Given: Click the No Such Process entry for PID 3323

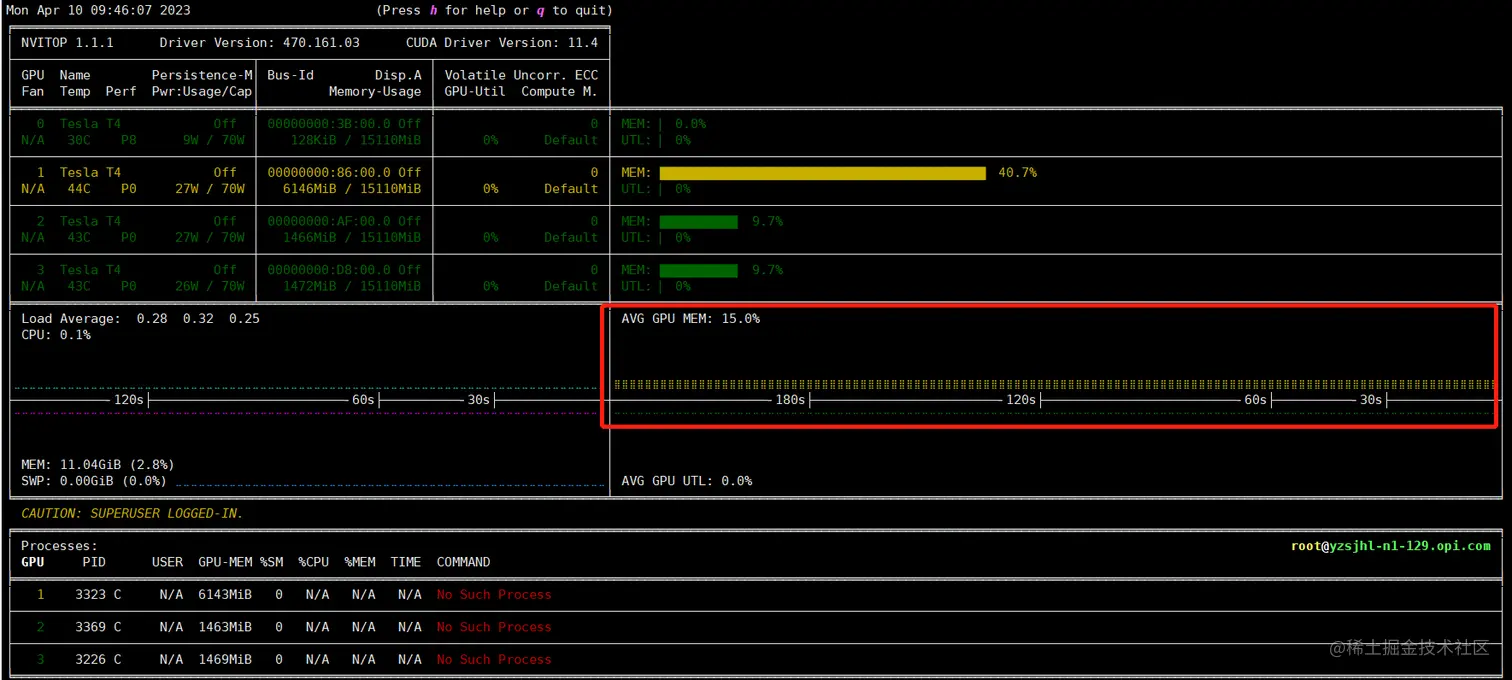Looking at the screenshot, I should [x=494, y=594].
